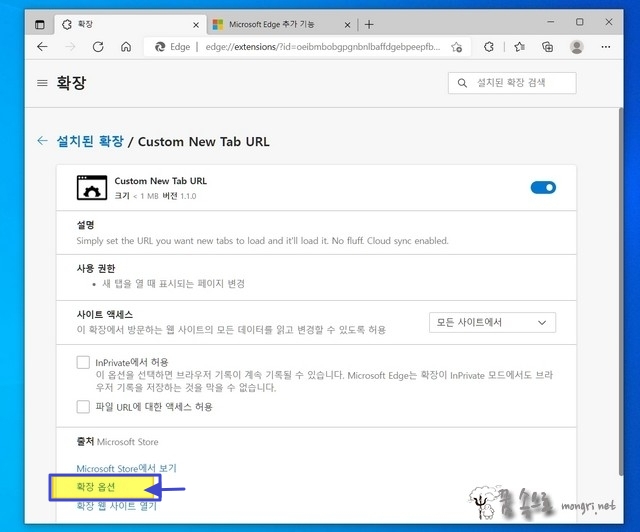Select the extension description text starting 'Simply set the URL'
This screenshot has height=532, width=640.
pos(262,241)
